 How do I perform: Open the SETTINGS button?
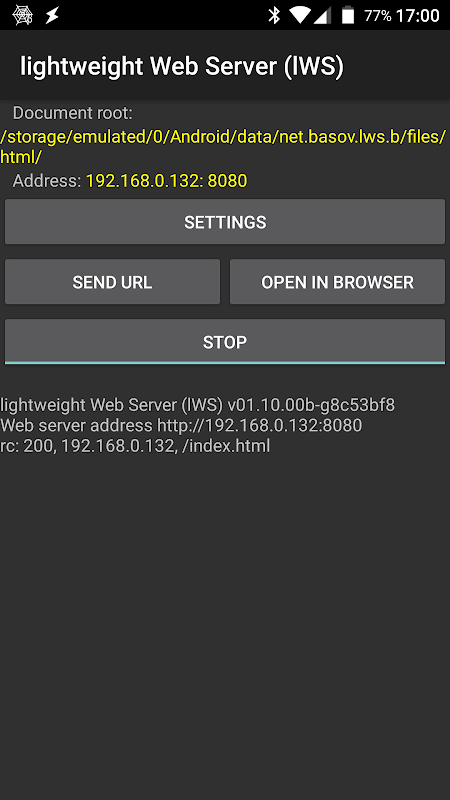point(225,222)
